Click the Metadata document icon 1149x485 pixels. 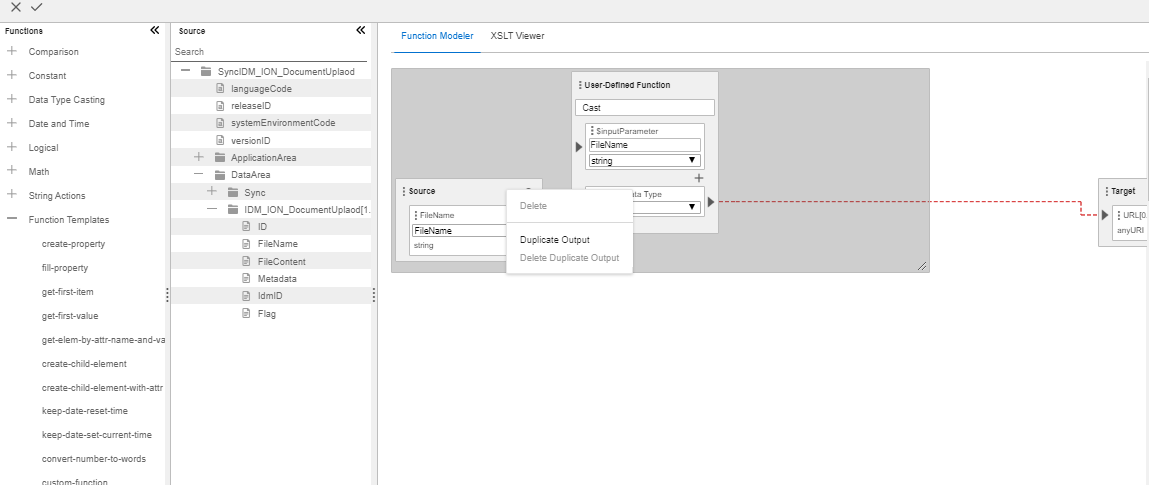click(x=246, y=278)
